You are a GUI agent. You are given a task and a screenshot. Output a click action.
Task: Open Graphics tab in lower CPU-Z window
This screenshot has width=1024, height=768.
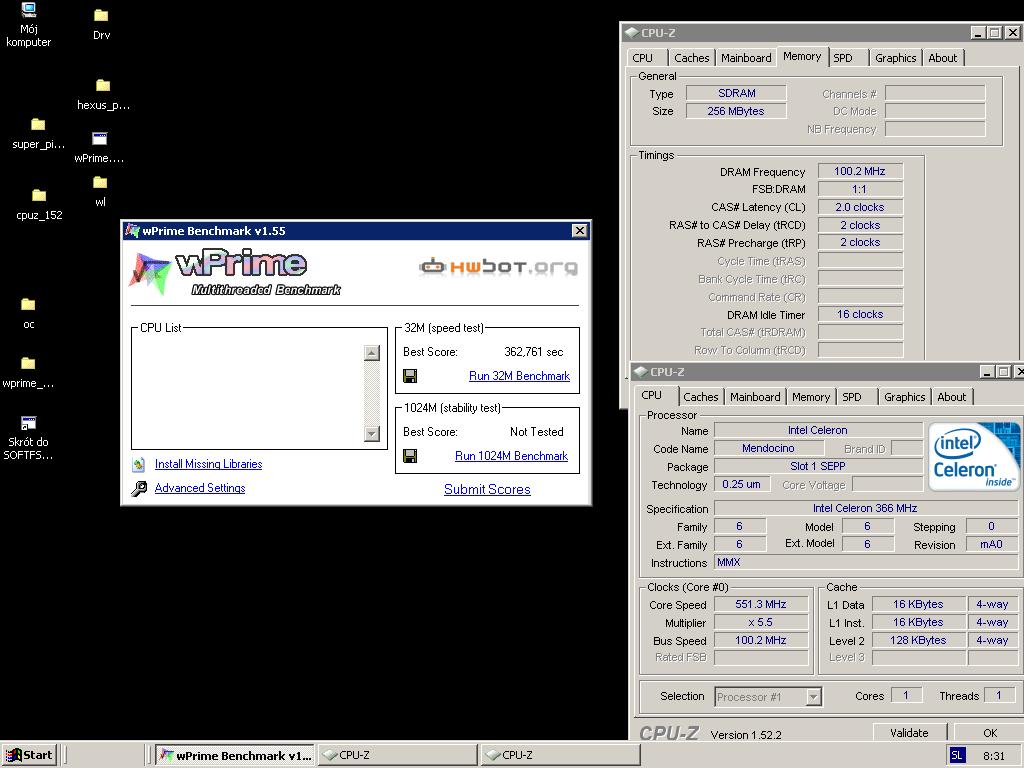point(904,396)
